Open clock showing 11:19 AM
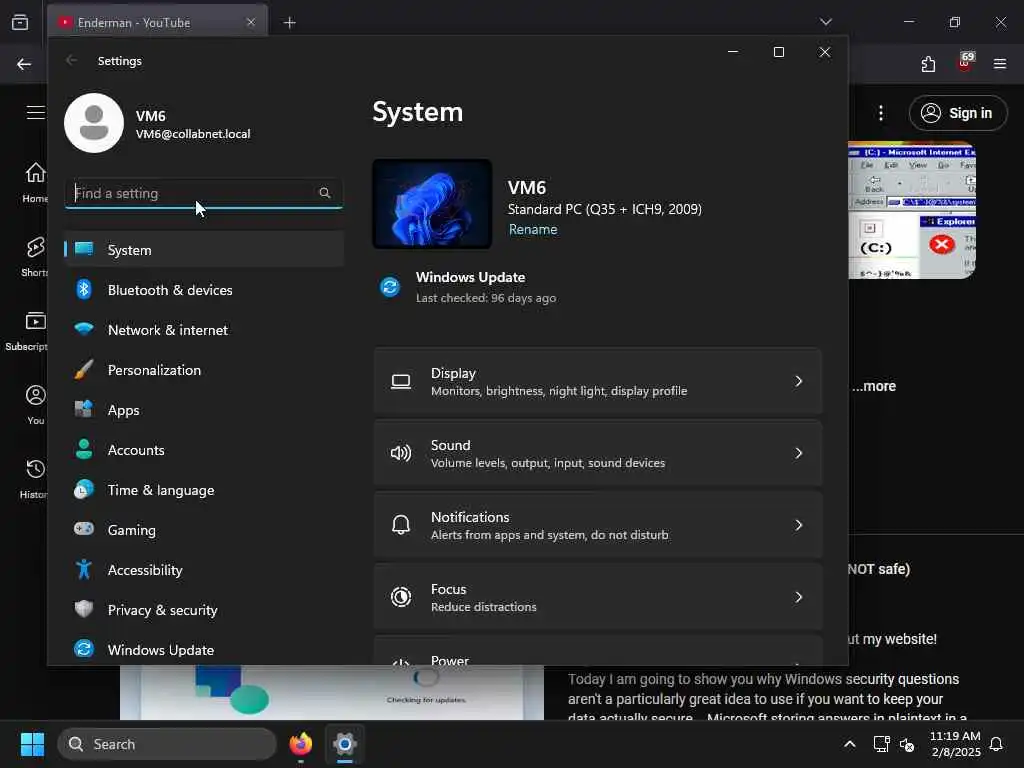Image resolution: width=1024 pixels, height=768 pixels. tap(955, 744)
